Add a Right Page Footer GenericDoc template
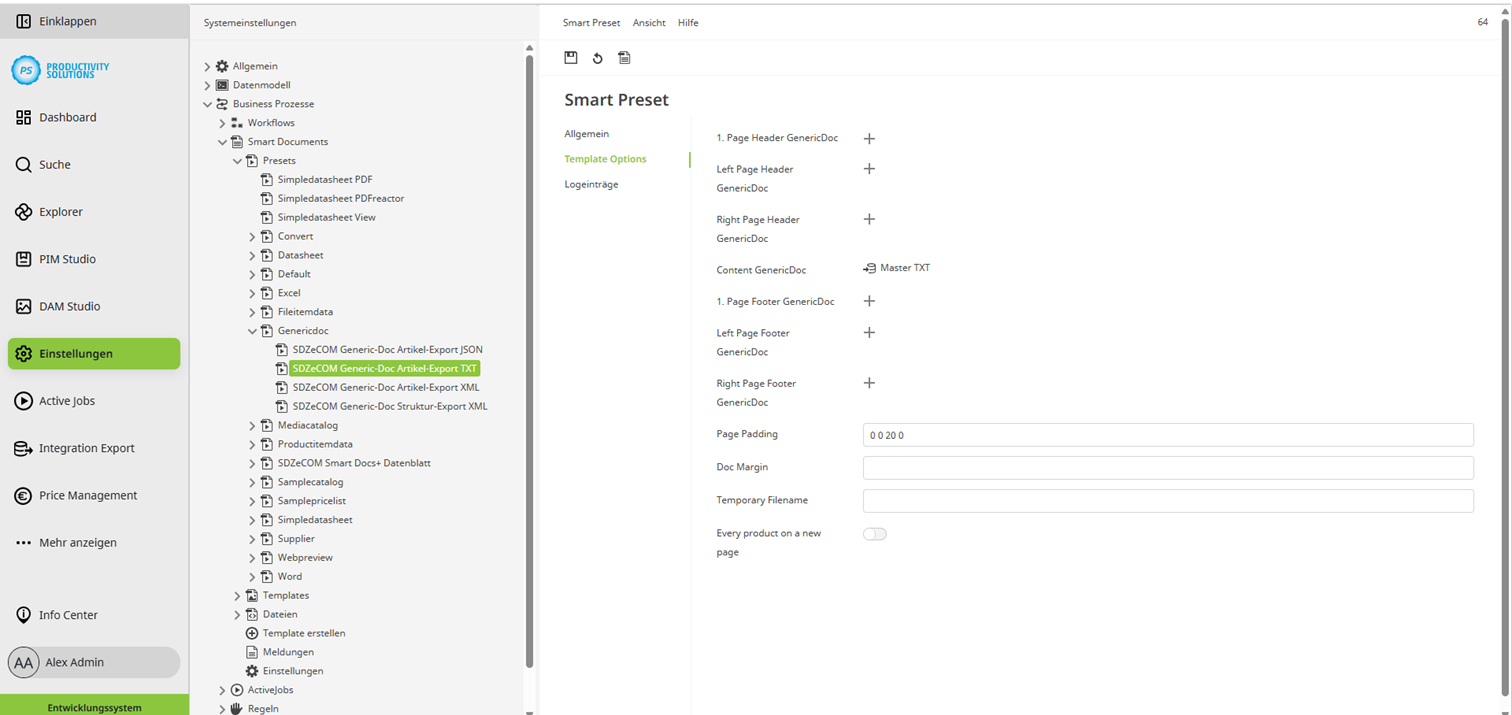 [869, 382]
